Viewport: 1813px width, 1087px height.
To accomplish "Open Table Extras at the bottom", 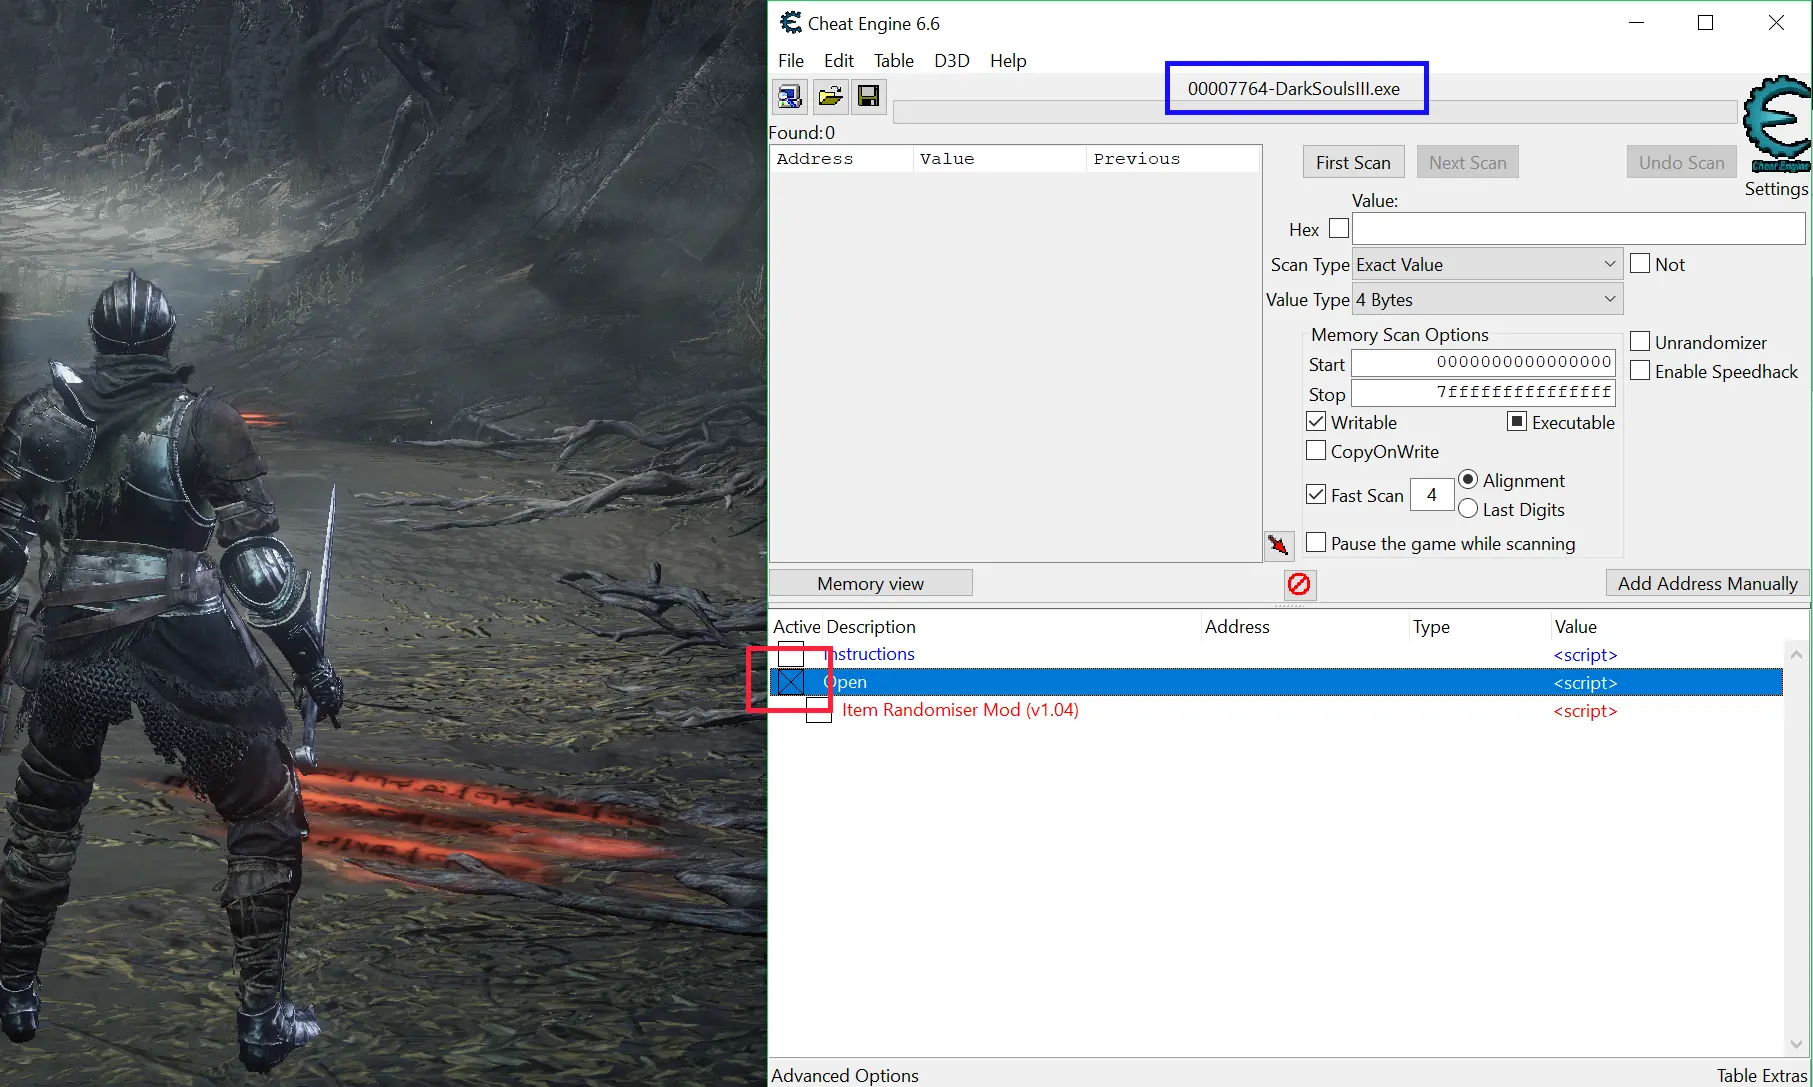I will click(x=1762, y=1075).
